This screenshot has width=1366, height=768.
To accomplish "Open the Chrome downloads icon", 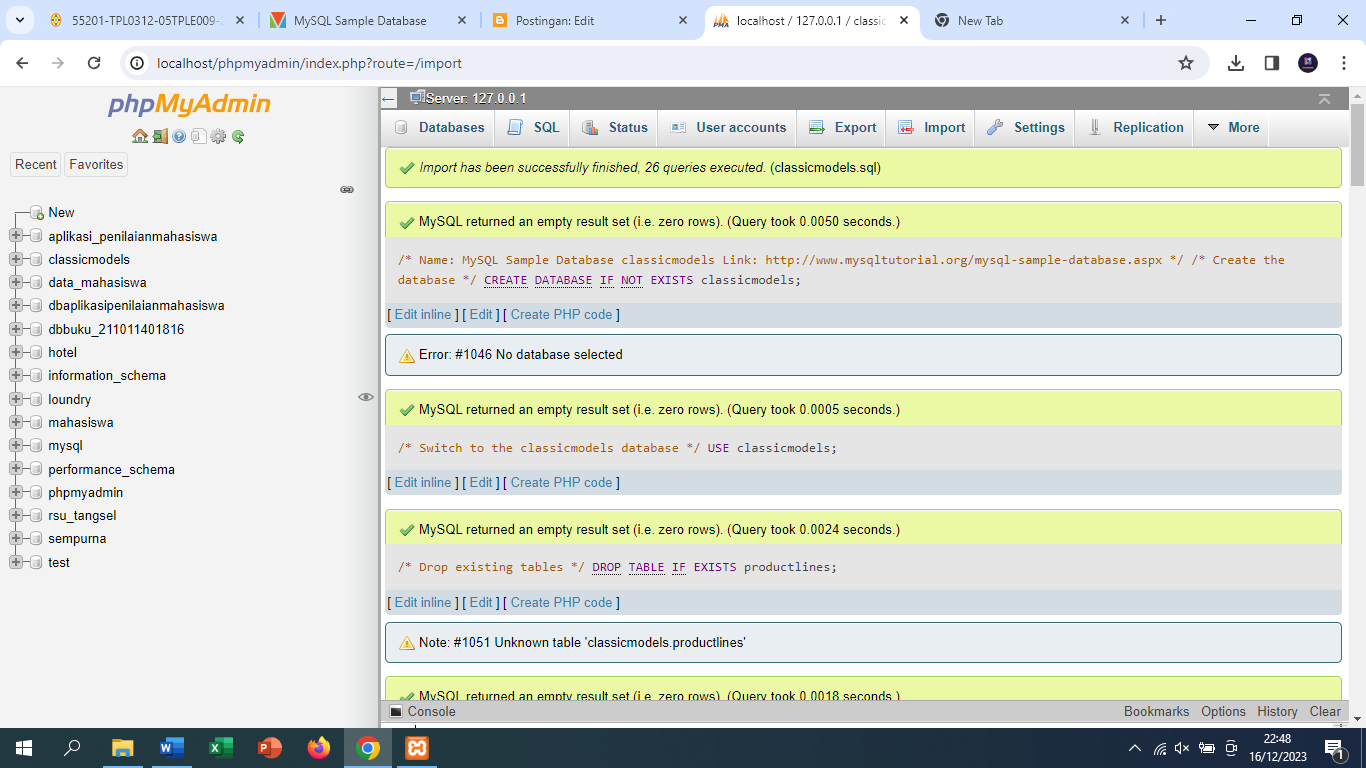I will [x=1236, y=63].
